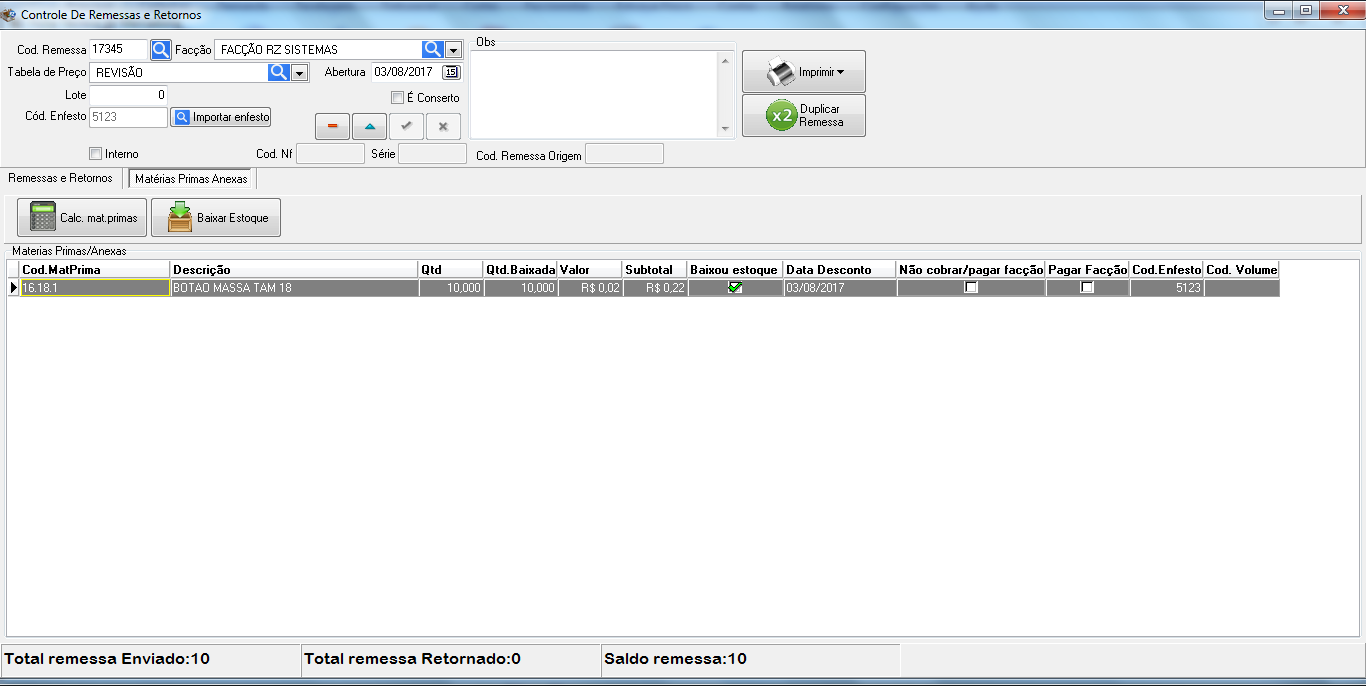
Task: Click into the Lote input field
Action: [128, 95]
